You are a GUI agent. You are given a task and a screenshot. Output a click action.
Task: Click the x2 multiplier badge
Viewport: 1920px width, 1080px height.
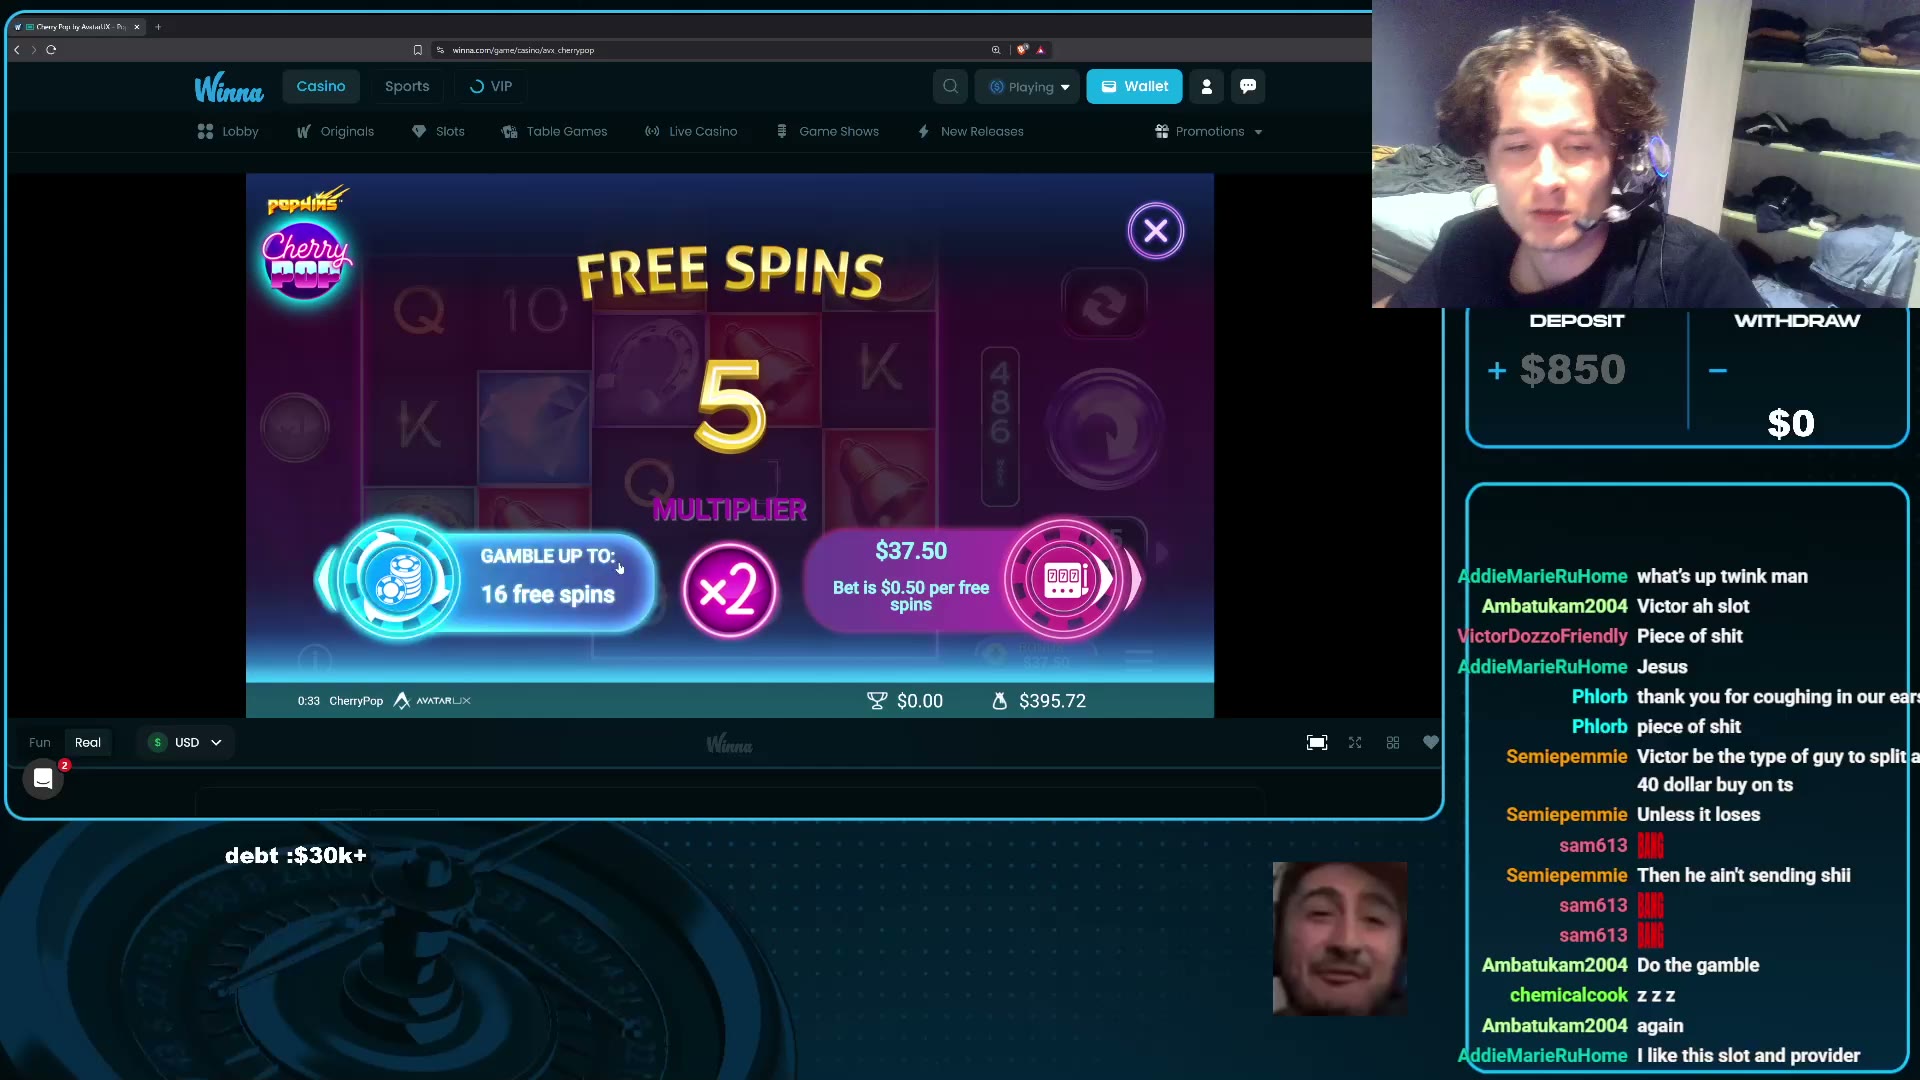coord(730,591)
